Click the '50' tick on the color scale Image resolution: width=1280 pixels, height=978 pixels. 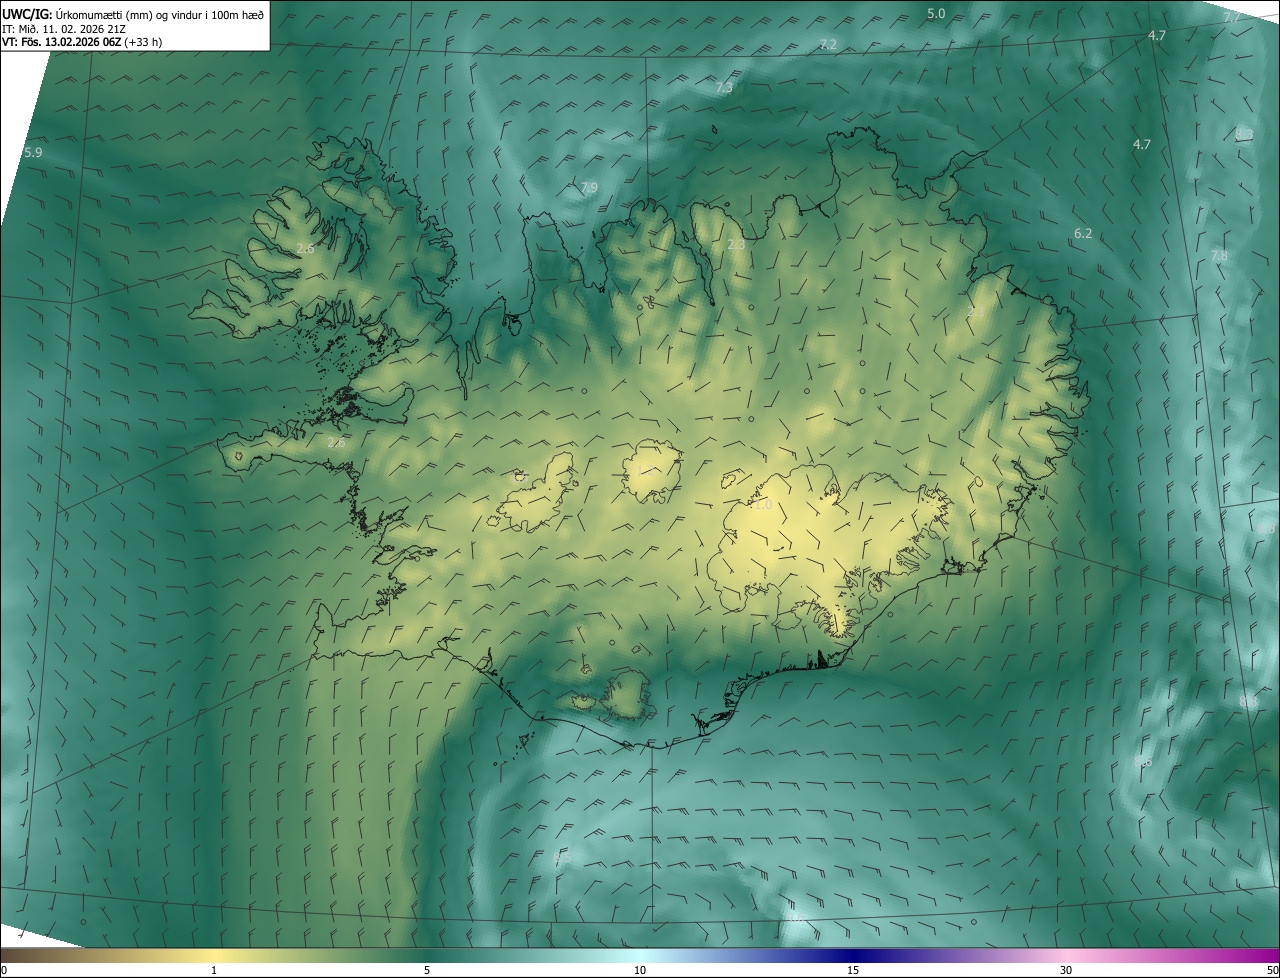[1272, 970]
